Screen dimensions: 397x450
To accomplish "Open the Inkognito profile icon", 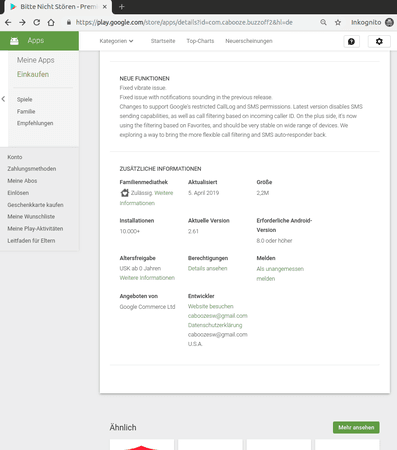I will tap(389, 22).
